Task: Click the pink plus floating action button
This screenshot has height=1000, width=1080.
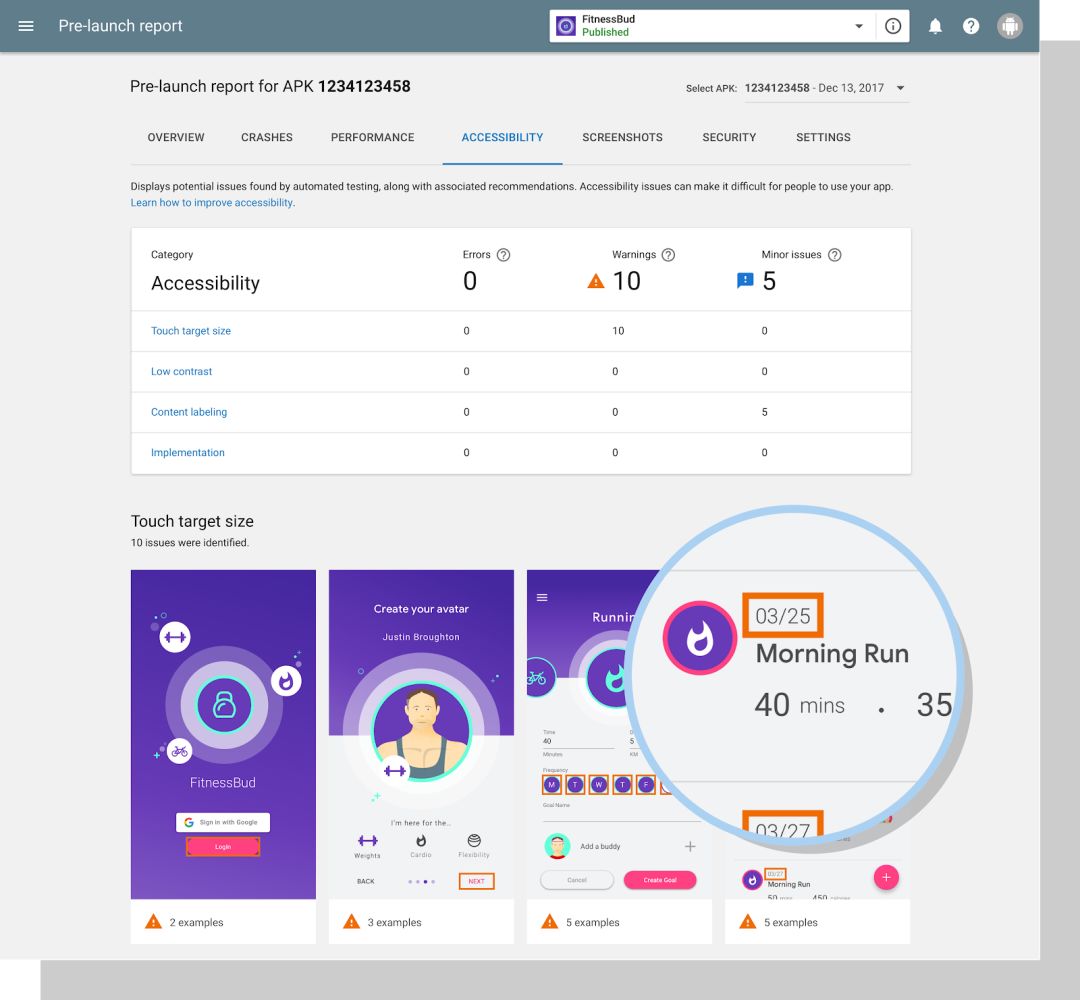Action: point(886,877)
